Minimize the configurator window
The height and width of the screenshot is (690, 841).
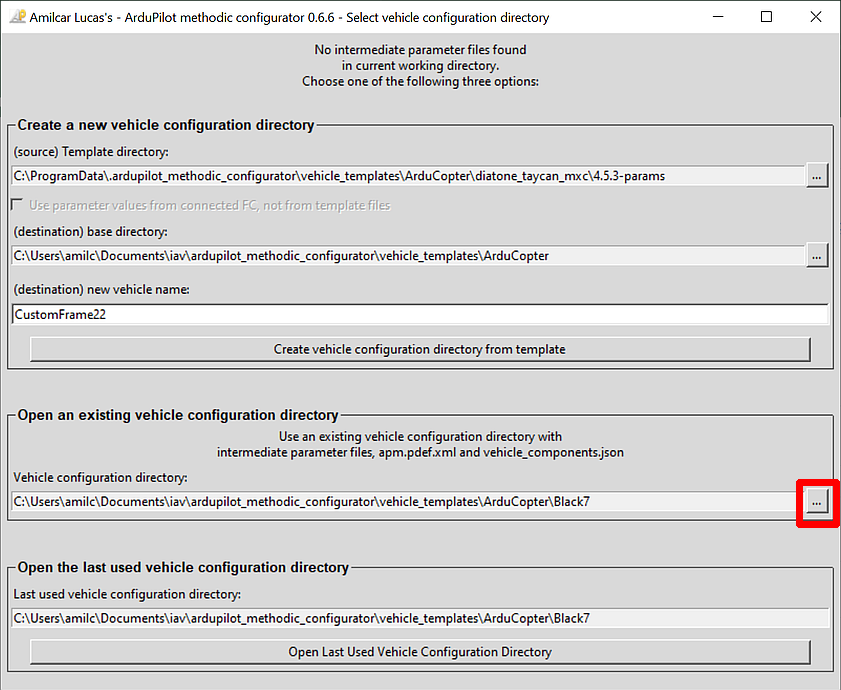tap(718, 17)
